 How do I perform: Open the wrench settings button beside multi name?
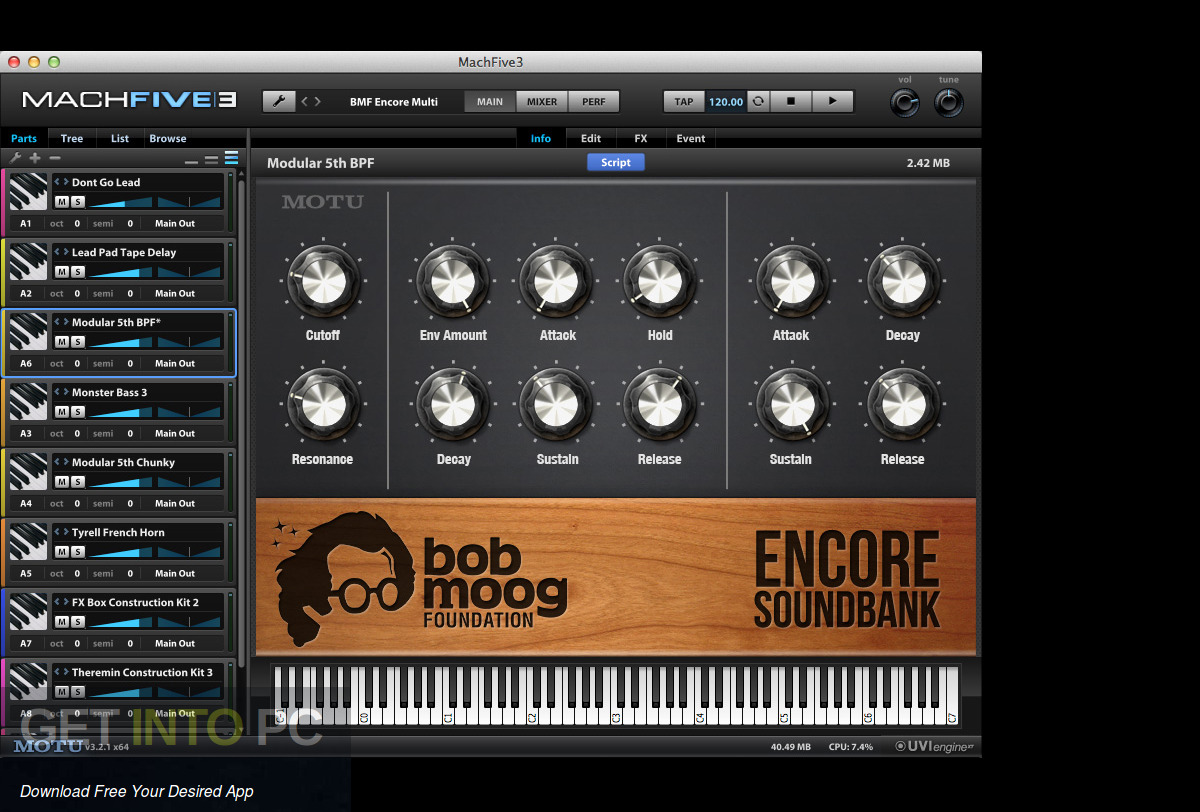(279, 101)
